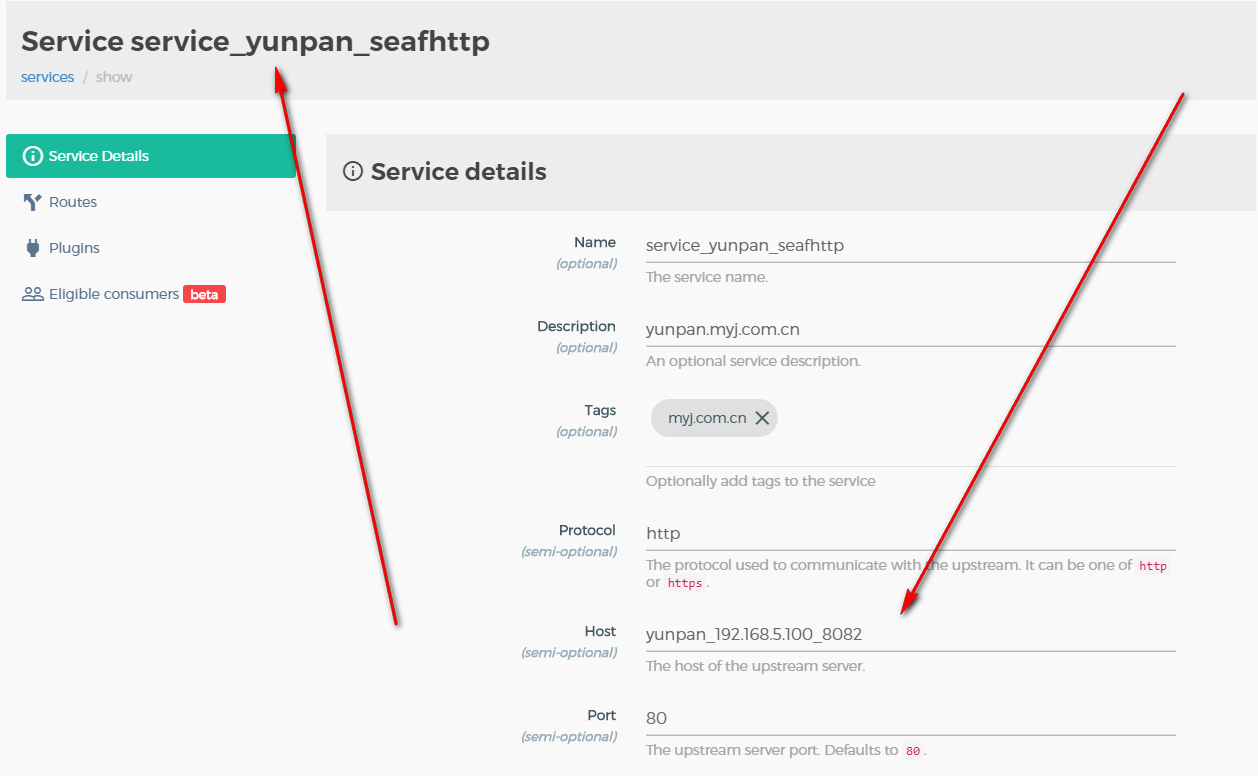This screenshot has width=1258, height=776.
Task: Click the red beta badge
Action: pos(204,294)
